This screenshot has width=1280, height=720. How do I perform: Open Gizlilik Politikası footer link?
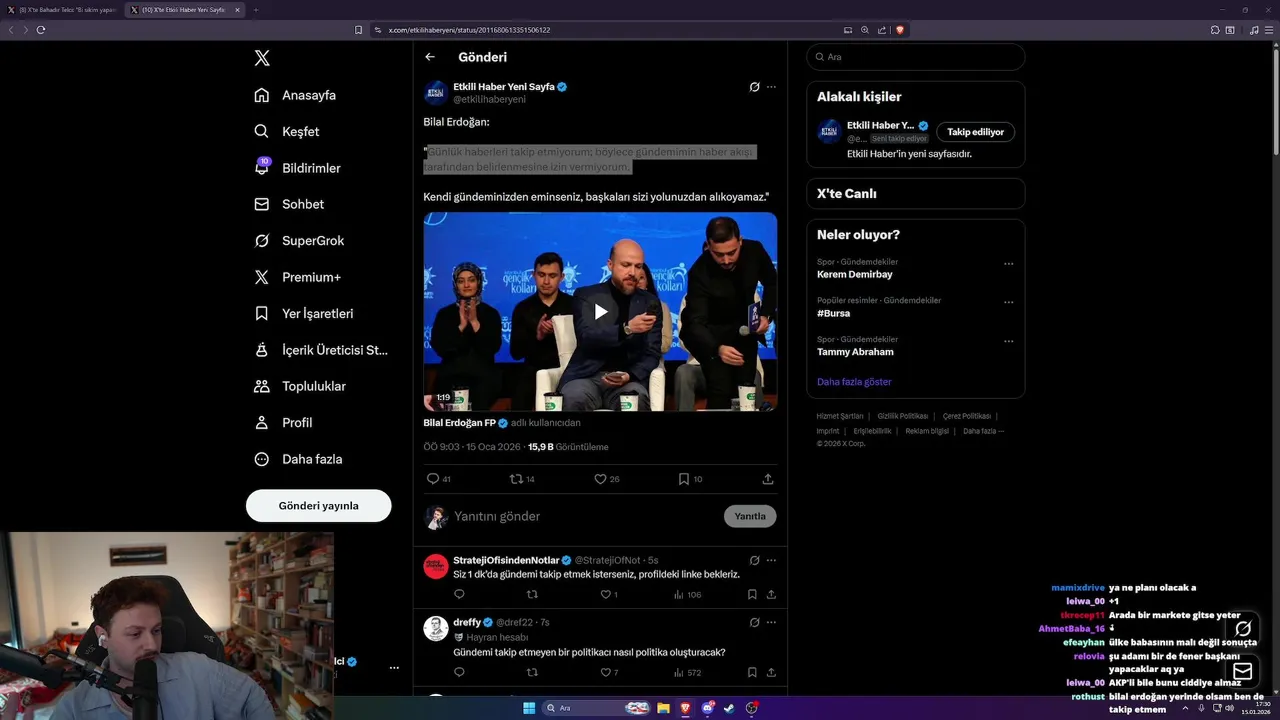coord(903,416)
